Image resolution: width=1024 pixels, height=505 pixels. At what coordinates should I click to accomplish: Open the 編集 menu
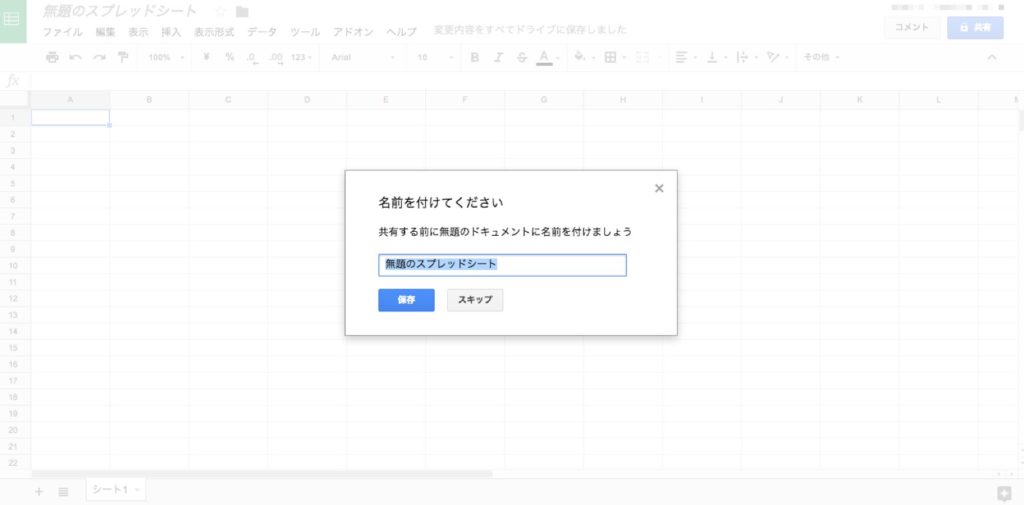105,31
